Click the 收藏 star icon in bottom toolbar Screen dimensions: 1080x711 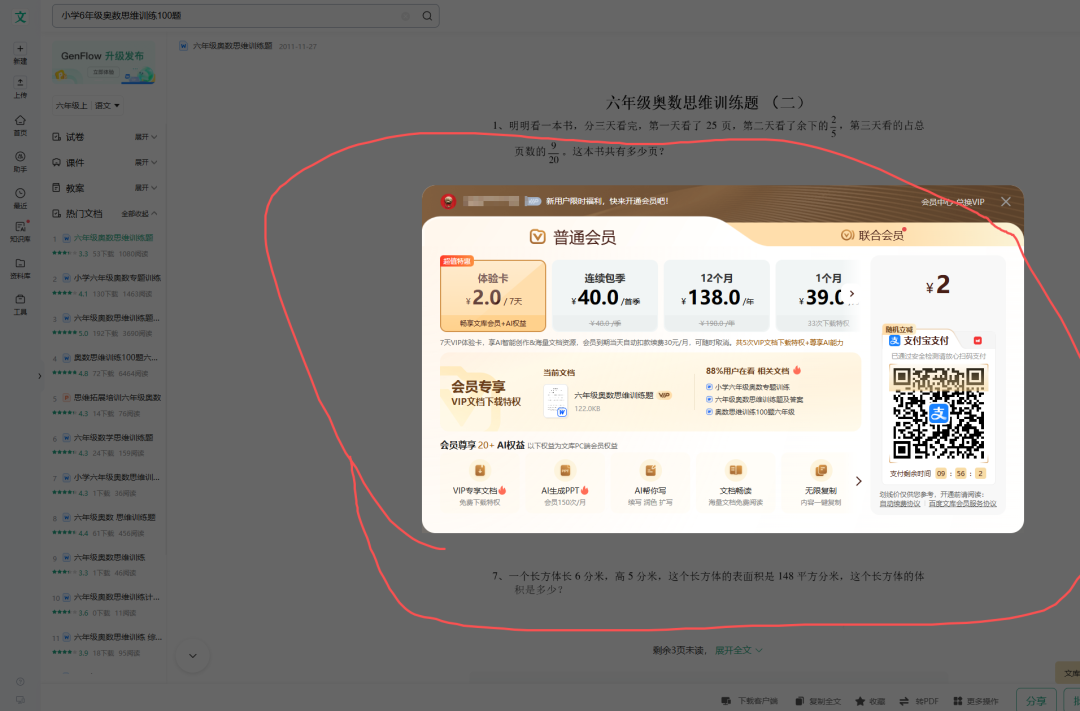(860, 700)
